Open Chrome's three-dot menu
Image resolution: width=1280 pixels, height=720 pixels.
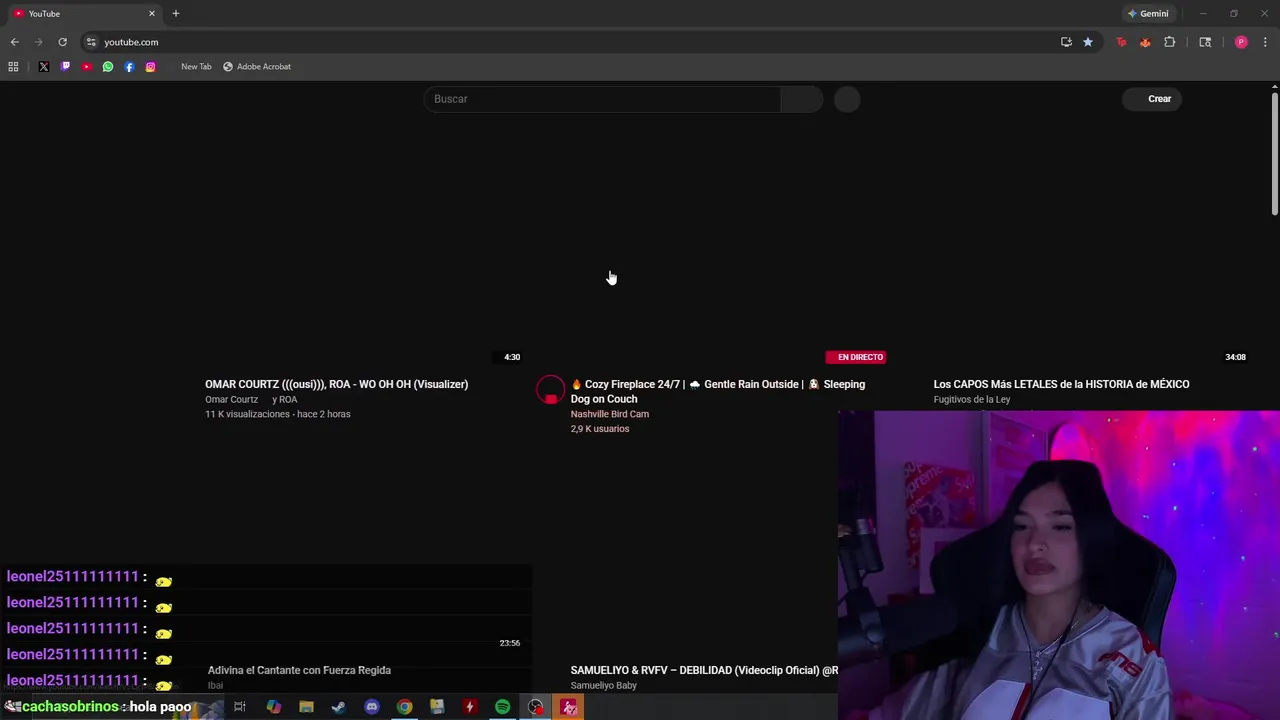[x=1265, y=42]
